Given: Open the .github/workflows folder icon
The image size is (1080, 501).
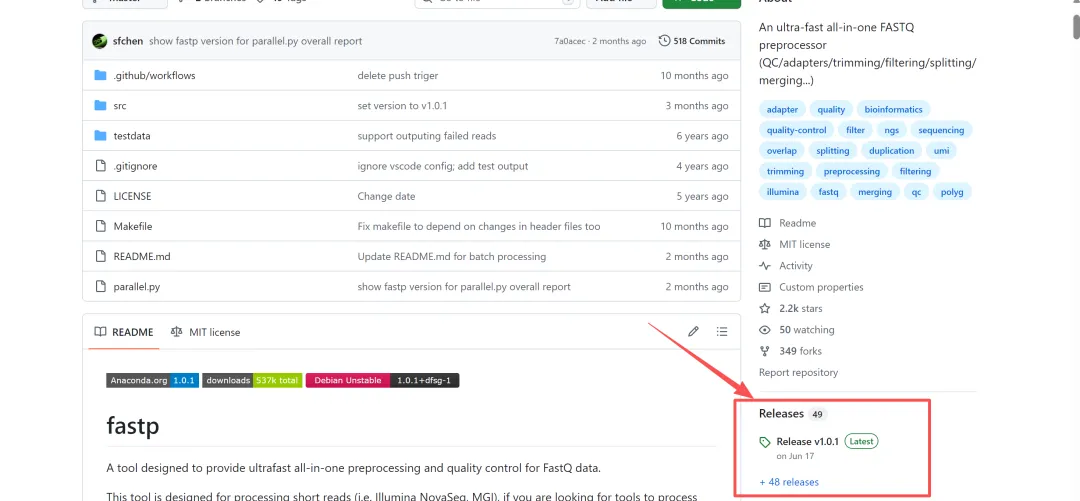Looking at the screenshot, I should pyautogui.click(x=101, y=75).
